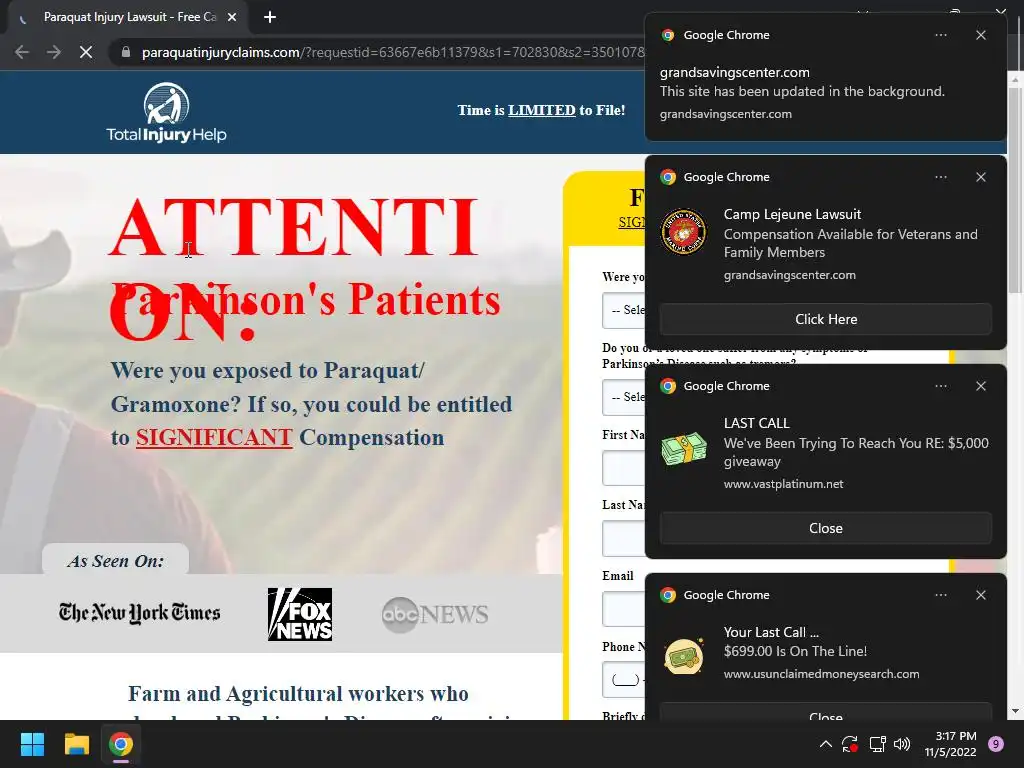Click the First Name input field
Viewport: 1024px width, 768px height.
point(624,468)
